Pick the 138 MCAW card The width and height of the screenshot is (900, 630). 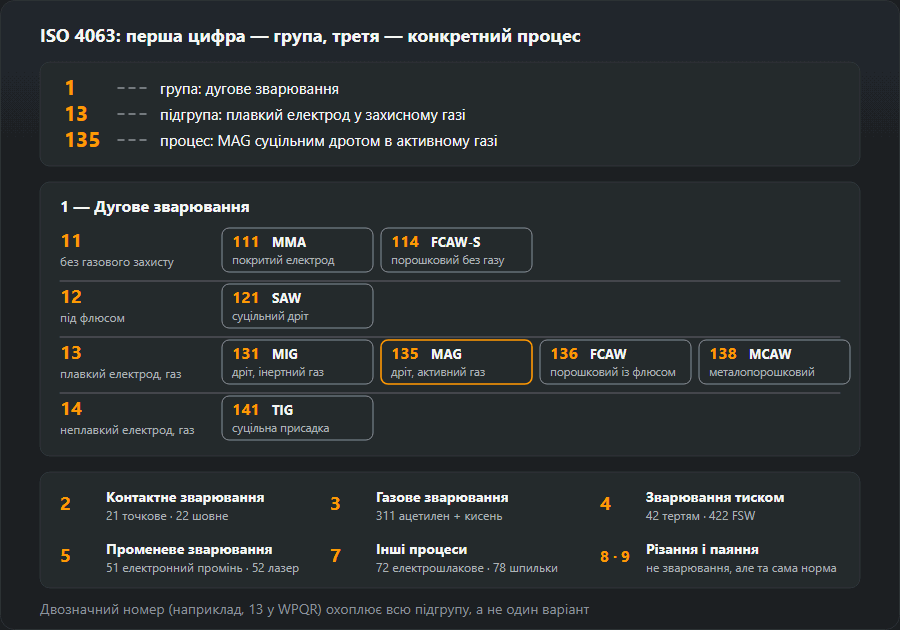774,362
